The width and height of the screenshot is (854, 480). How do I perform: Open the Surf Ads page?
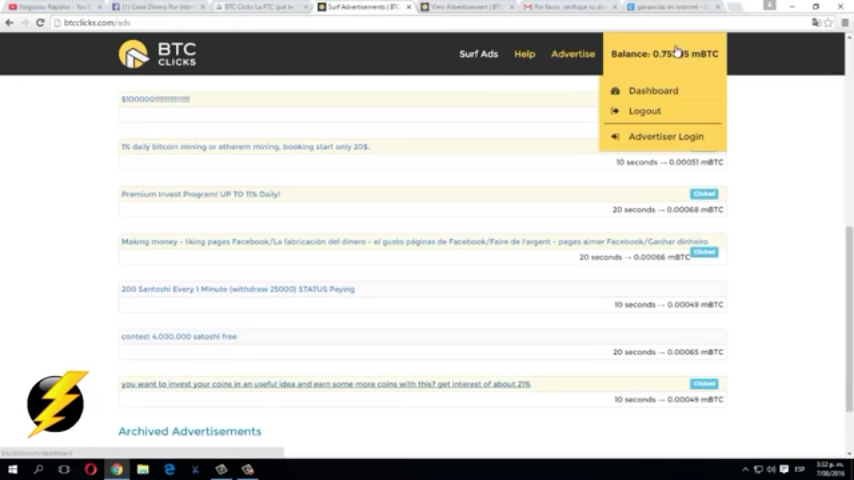pos(478,54)
